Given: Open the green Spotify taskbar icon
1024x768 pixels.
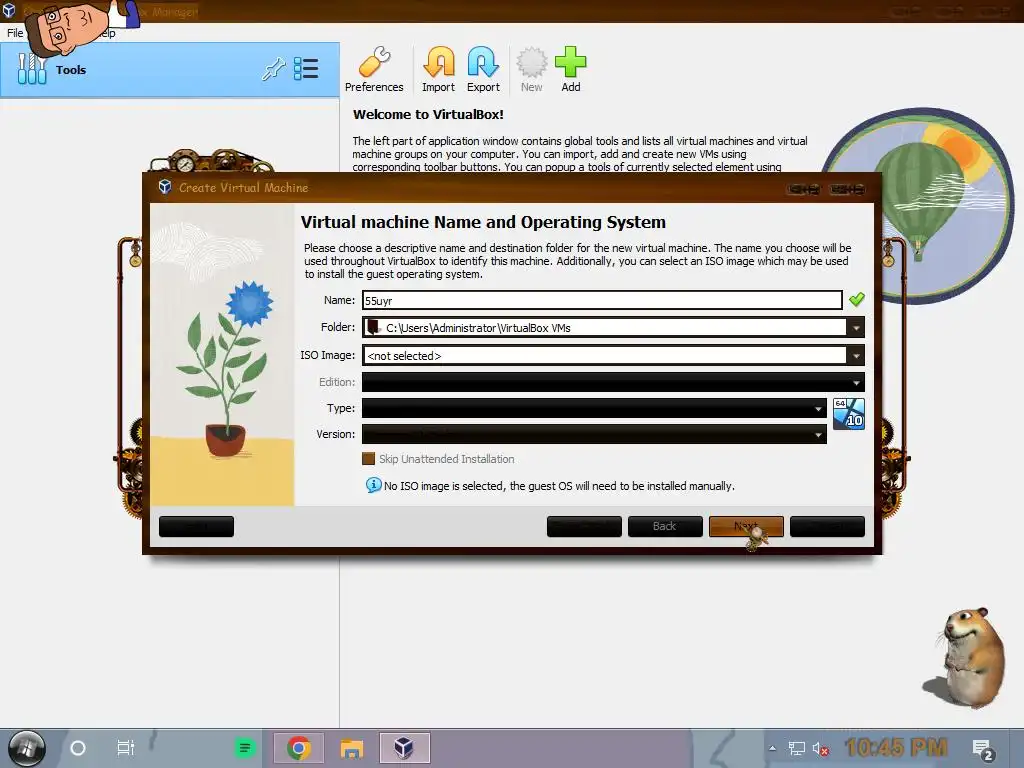Looking at the screenshot, I should coord(245,748).
